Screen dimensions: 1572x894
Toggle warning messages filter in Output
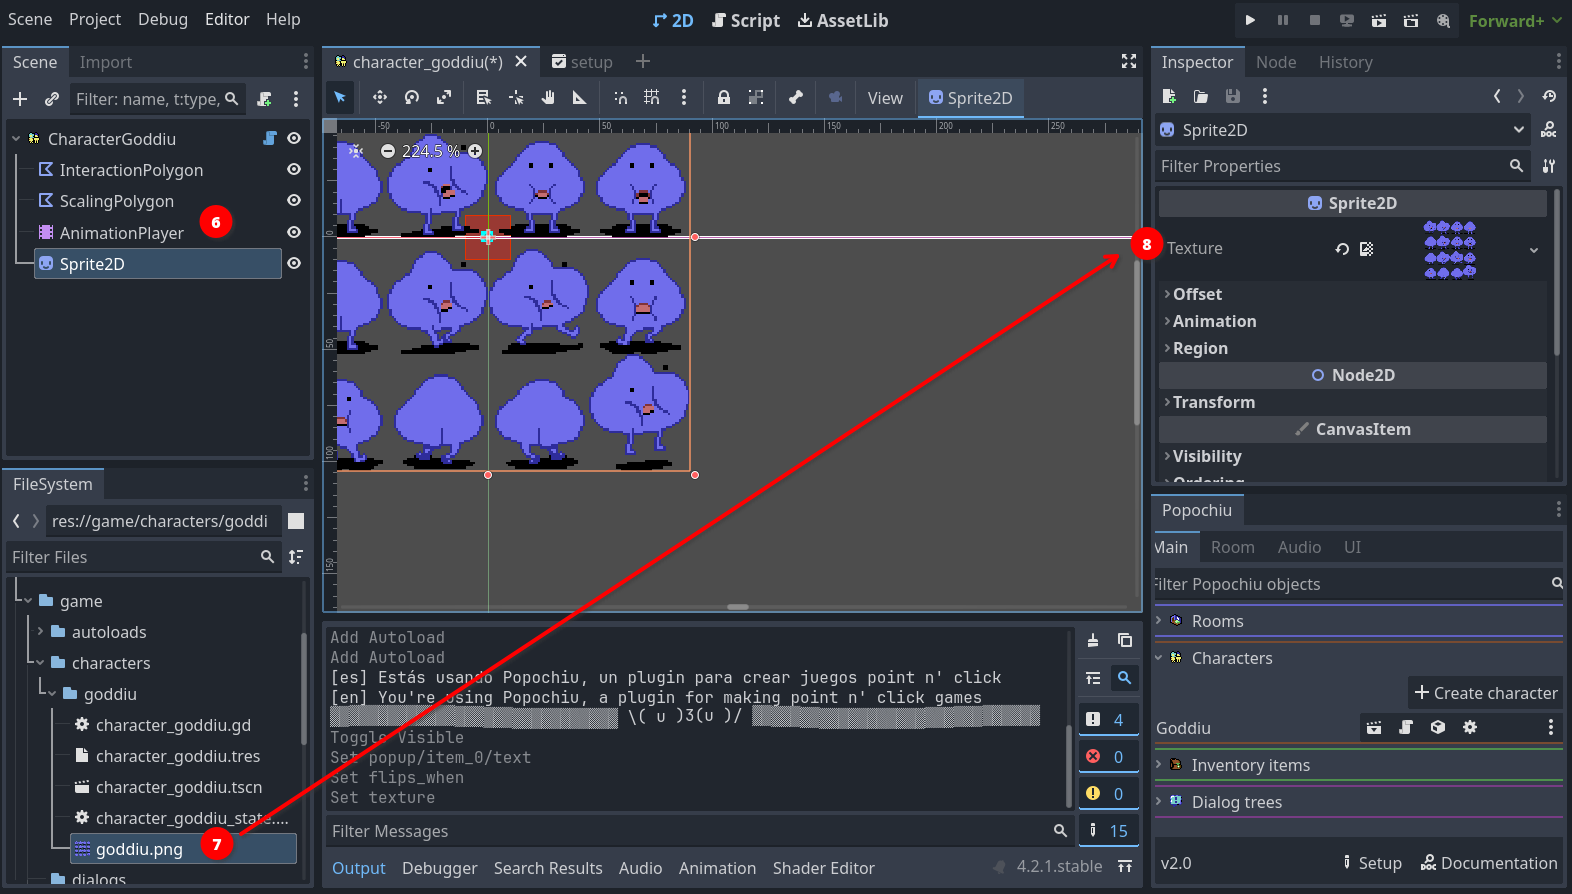[x=1108, y=793]
